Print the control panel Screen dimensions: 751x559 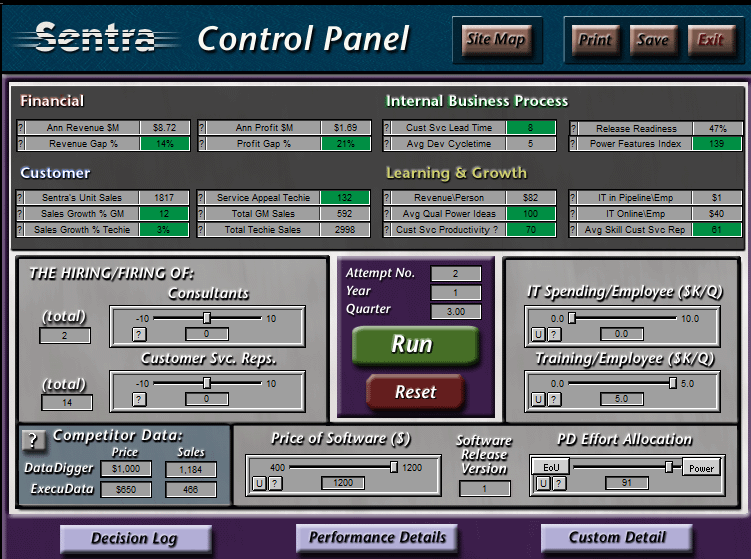tap(595, 40)
